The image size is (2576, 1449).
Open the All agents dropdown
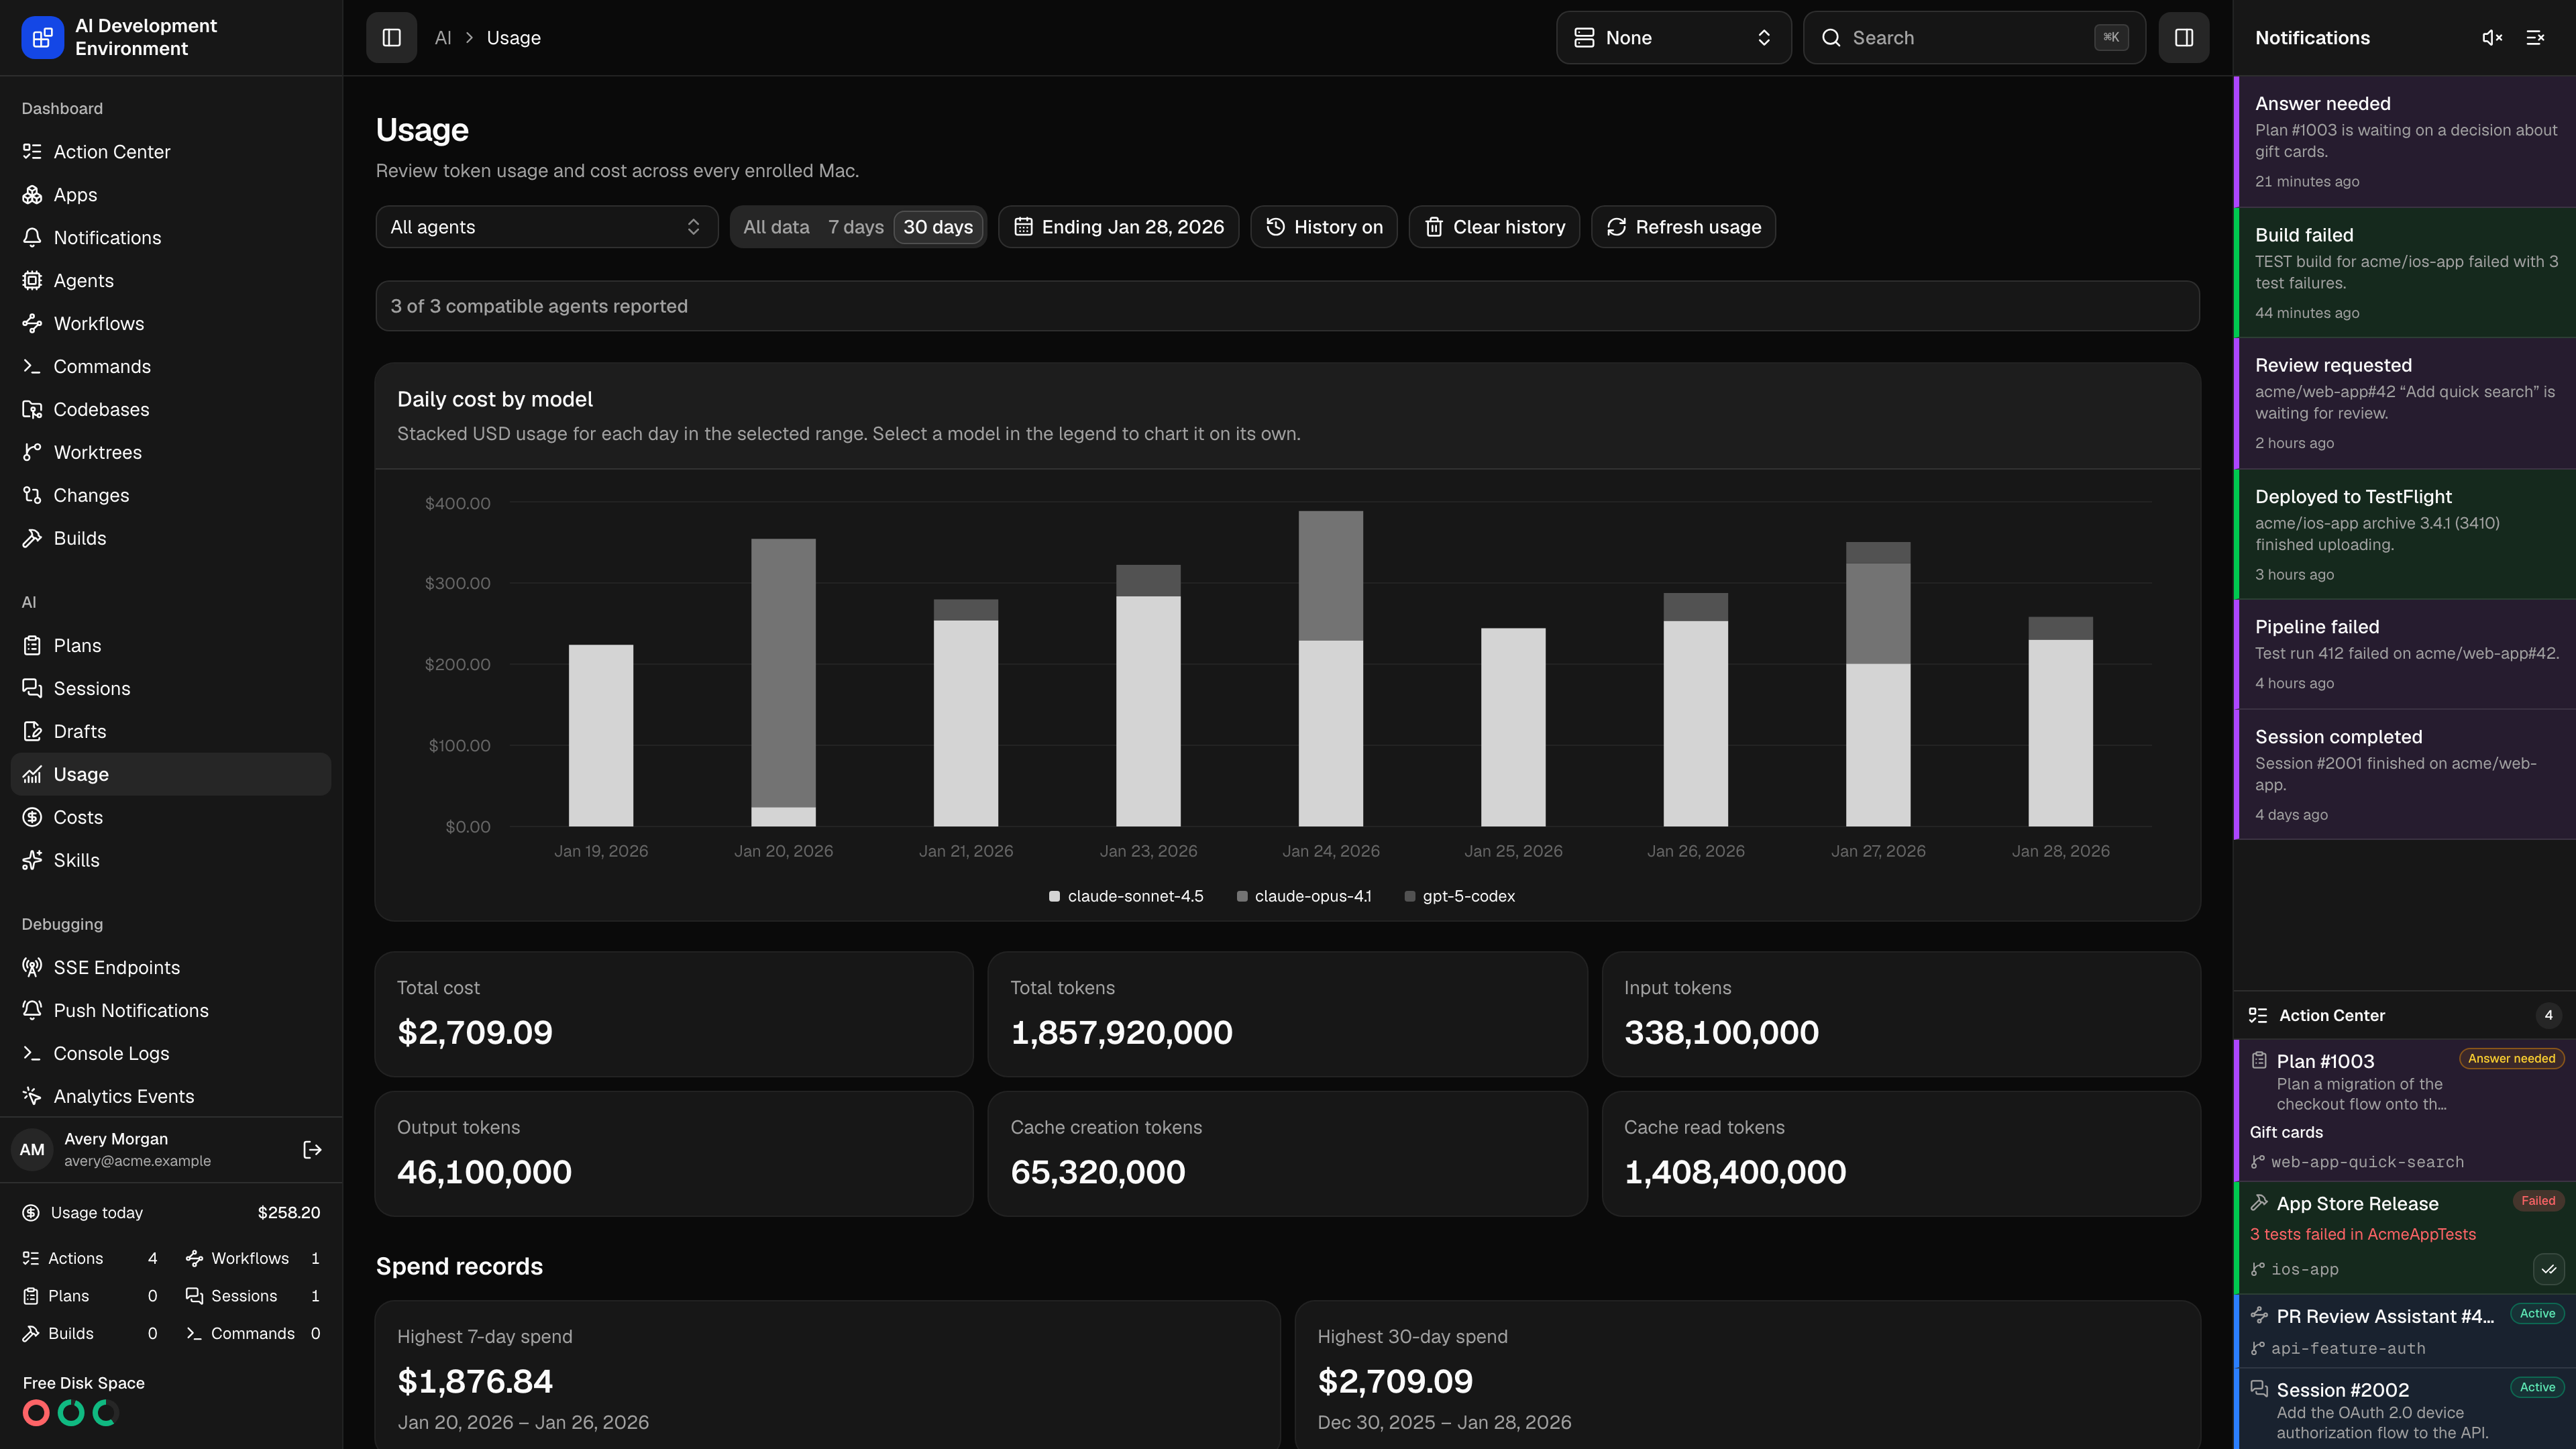546,227
